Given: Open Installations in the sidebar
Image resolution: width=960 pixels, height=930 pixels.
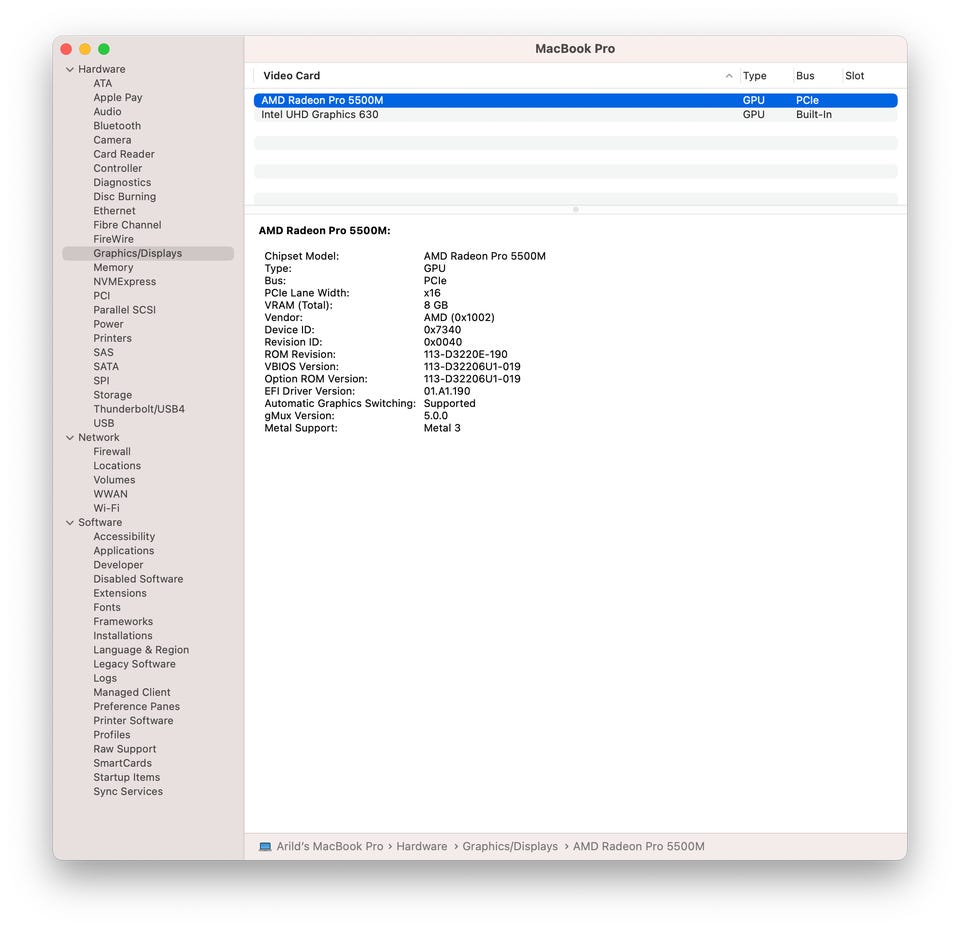Looking at the screenshot, I should [x=122, y=636].
